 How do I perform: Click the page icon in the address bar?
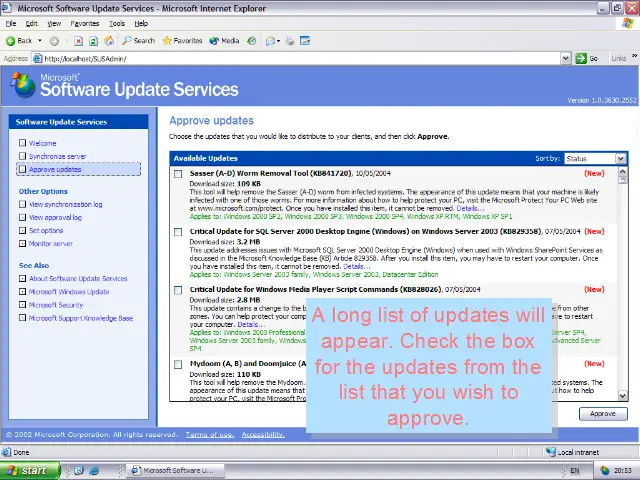tap(38, 58)
